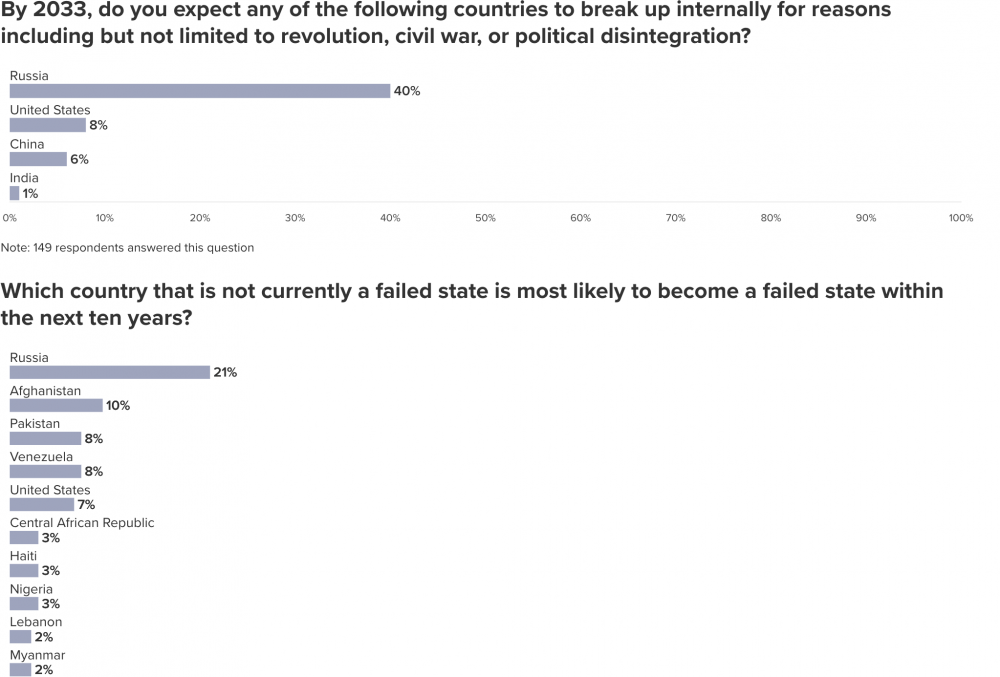Screen dimensions: 1000x677
Task: Select the India 1% bar
Action: [14, 193]
